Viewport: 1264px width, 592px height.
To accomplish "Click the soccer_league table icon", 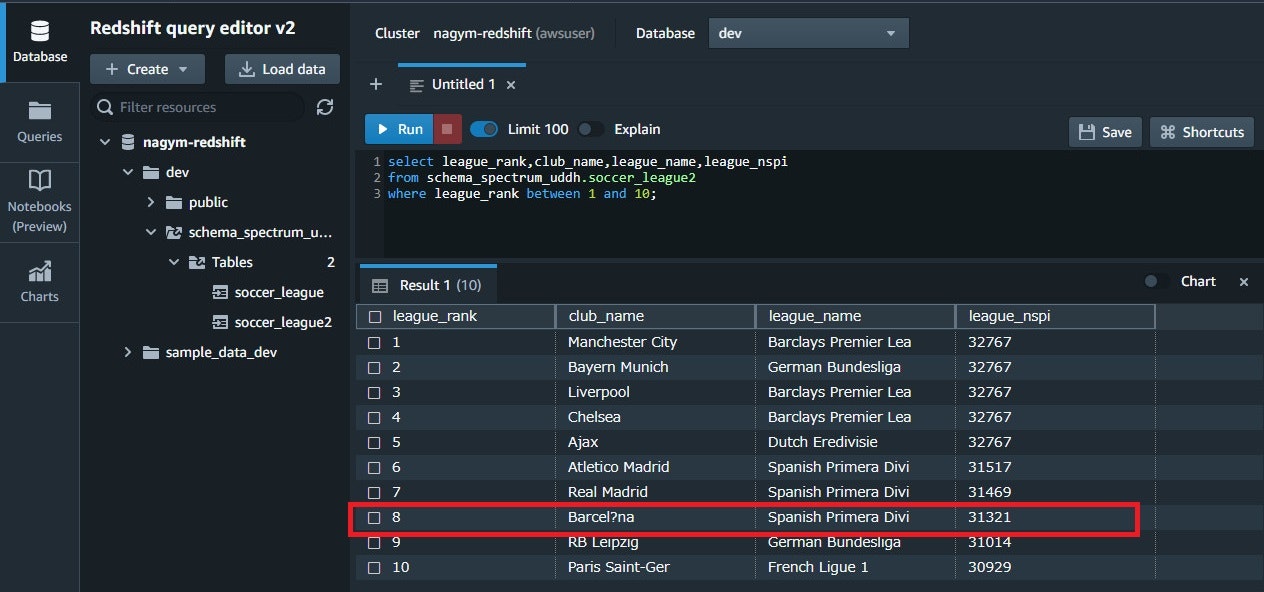I will [221, 292].
